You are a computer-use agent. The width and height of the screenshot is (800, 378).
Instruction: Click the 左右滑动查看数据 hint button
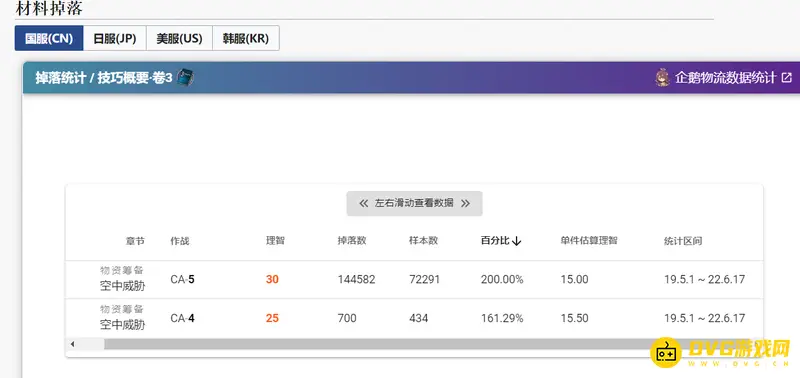pyautogui.click(x=414, y=203)
